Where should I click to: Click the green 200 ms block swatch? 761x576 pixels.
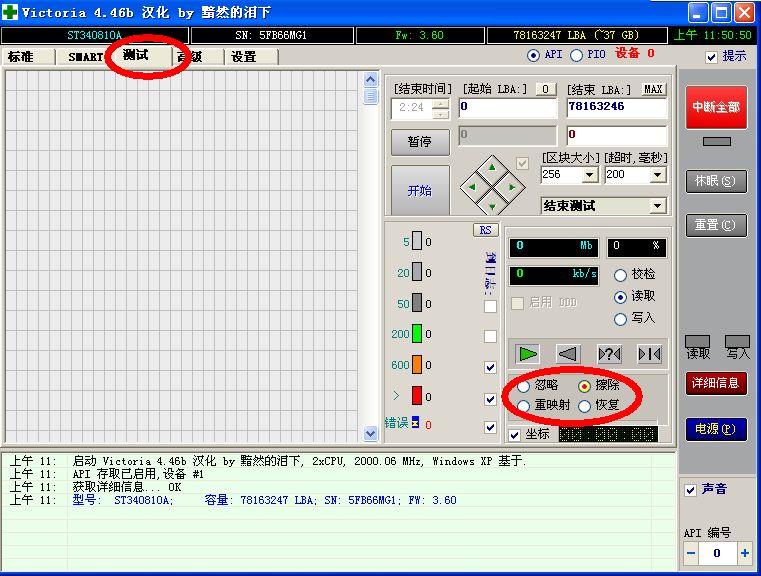(416, 333)
